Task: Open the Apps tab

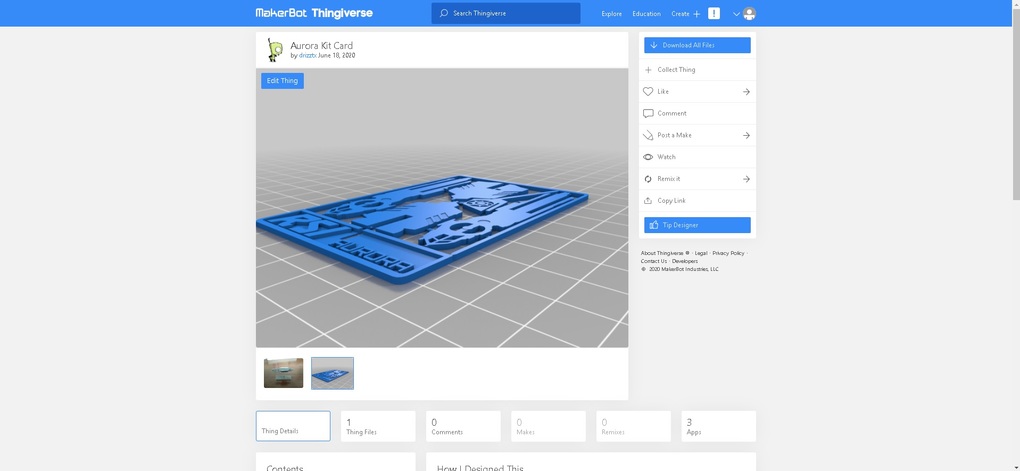Action: point(718,426)
